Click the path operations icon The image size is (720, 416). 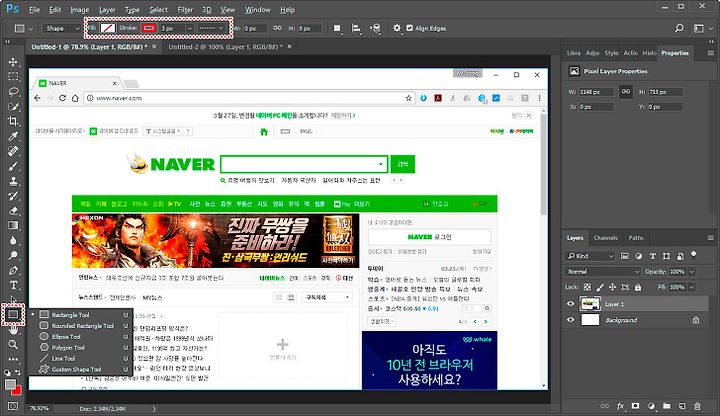(338, 28)
